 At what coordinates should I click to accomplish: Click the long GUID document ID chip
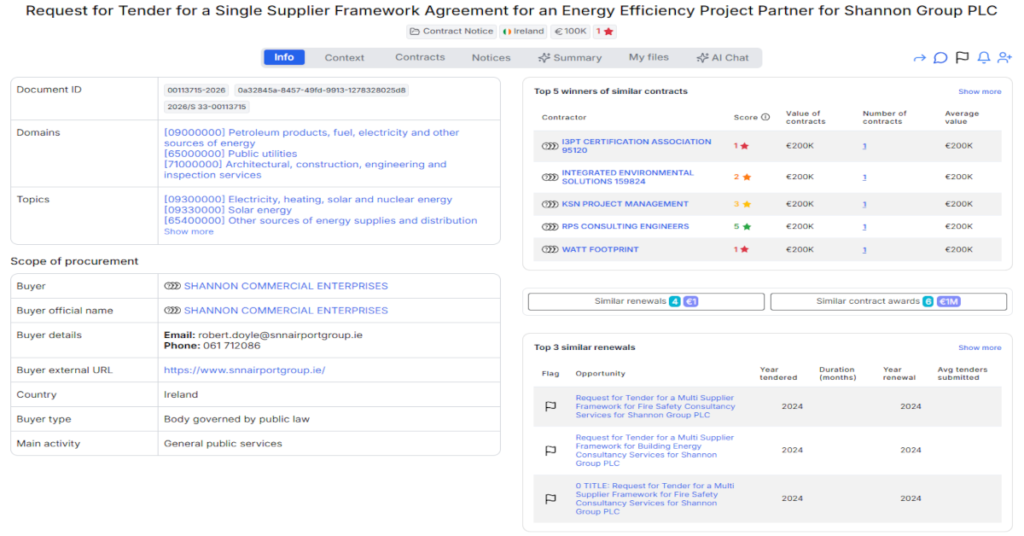(321, 91)
